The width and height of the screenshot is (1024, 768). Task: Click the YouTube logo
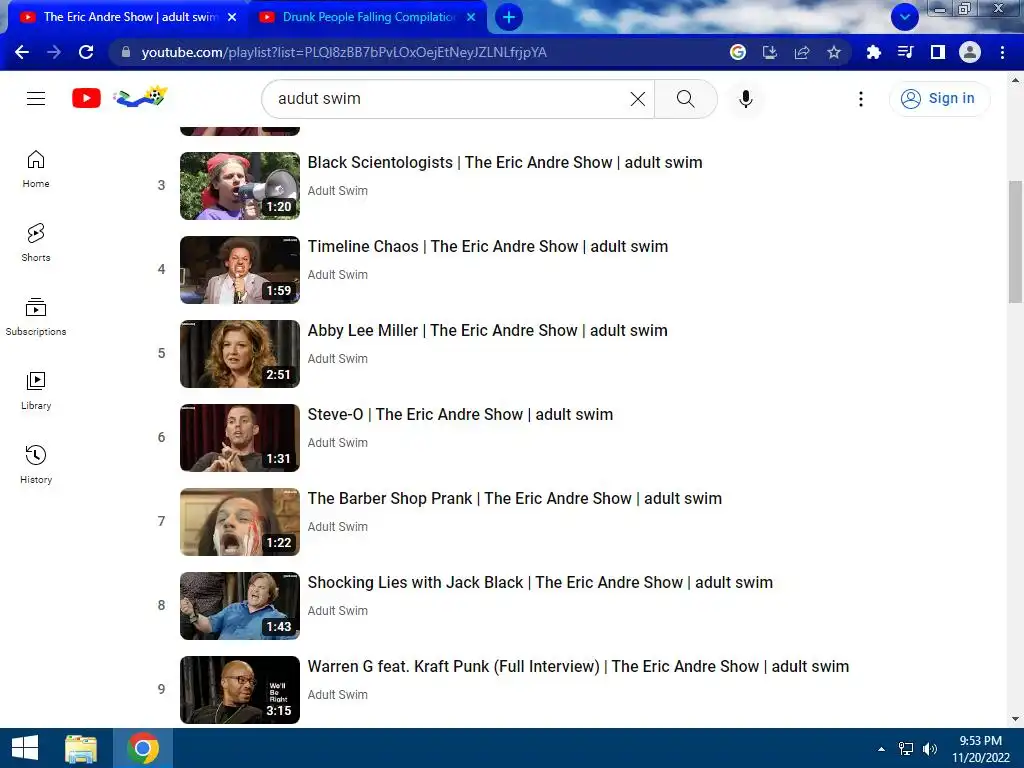[86, 99]
